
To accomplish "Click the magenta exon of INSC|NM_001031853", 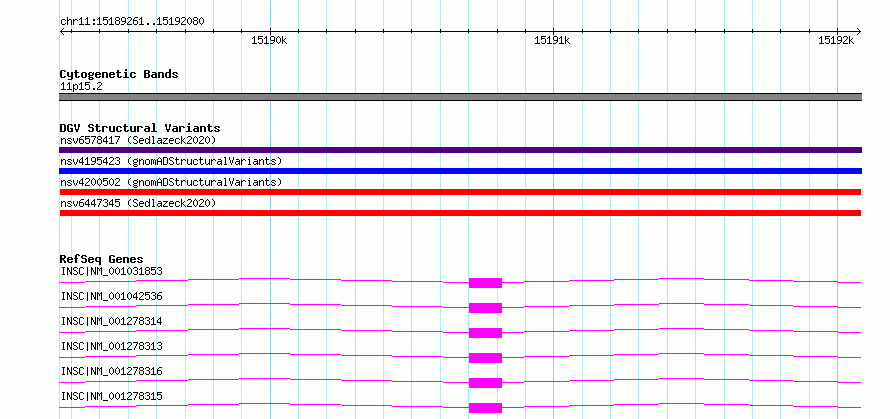I will [x=485, y=283].
